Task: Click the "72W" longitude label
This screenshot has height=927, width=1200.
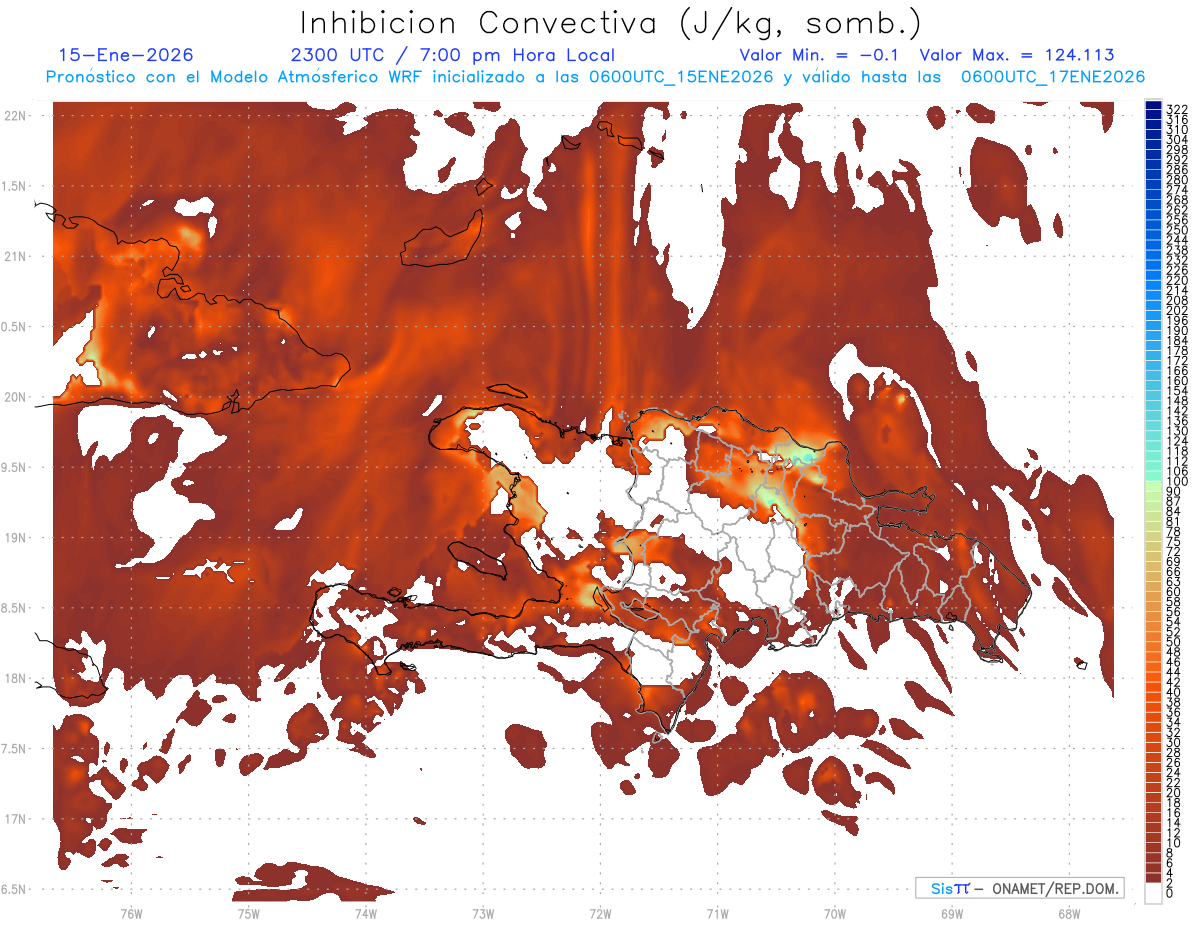Action: (600, 913)
